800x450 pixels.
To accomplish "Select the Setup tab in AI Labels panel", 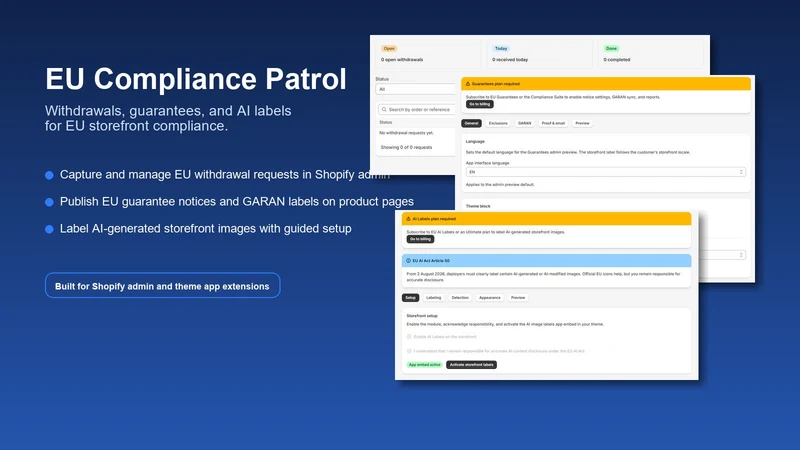I will 410,297.
